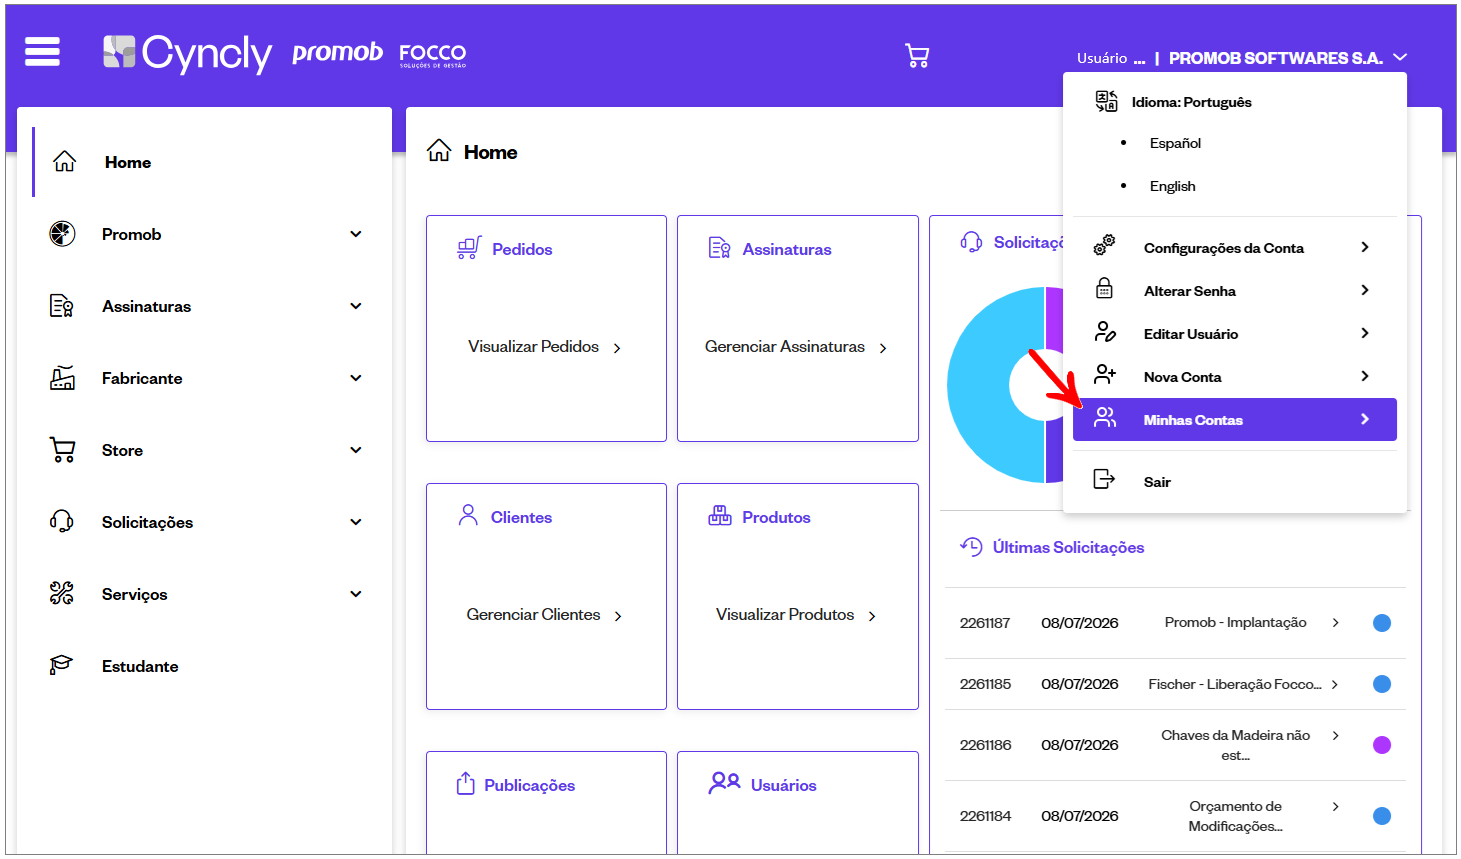Viewport: 1461px width, 859px height.
Task: Click the language translate icon
Action: point(1106,101)
